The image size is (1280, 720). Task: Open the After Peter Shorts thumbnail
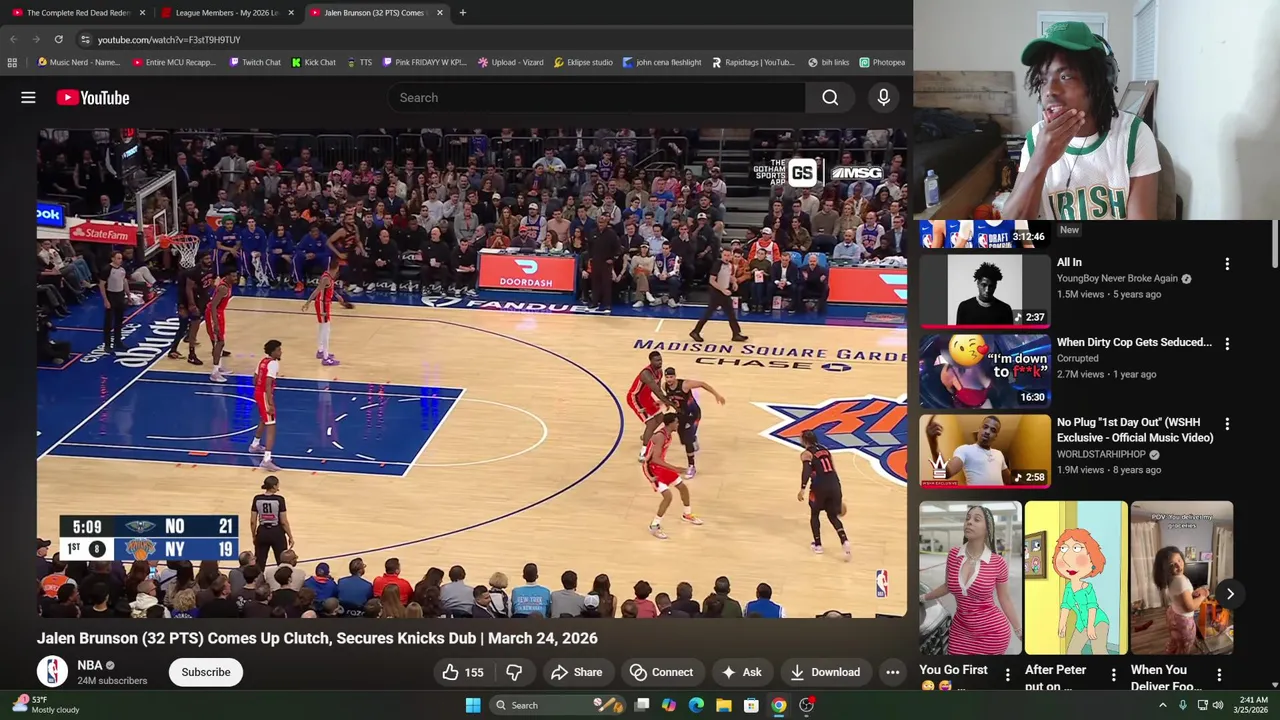1076,578
